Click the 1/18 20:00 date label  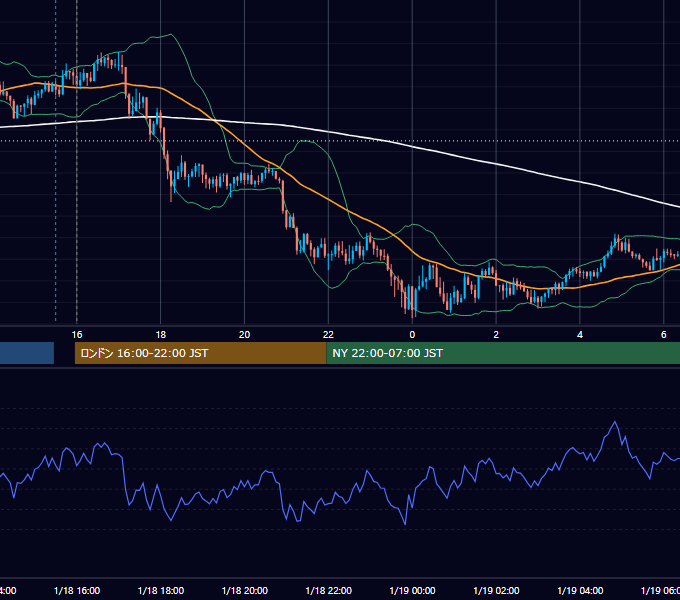click(245, 590)
